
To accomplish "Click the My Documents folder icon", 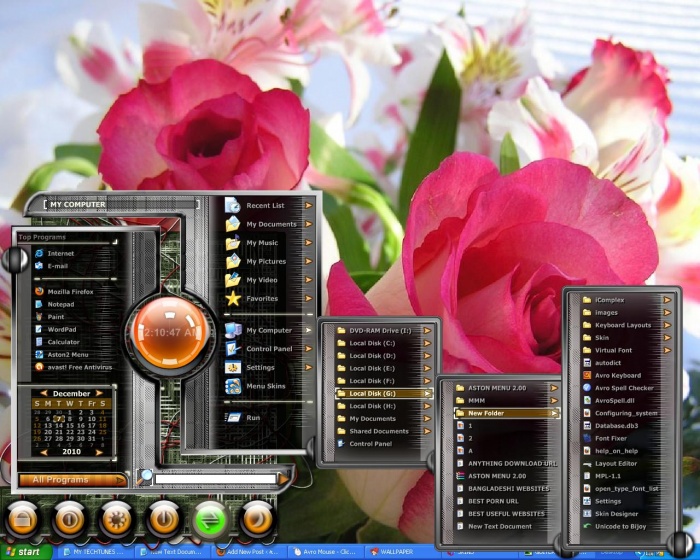I will 233,224.
